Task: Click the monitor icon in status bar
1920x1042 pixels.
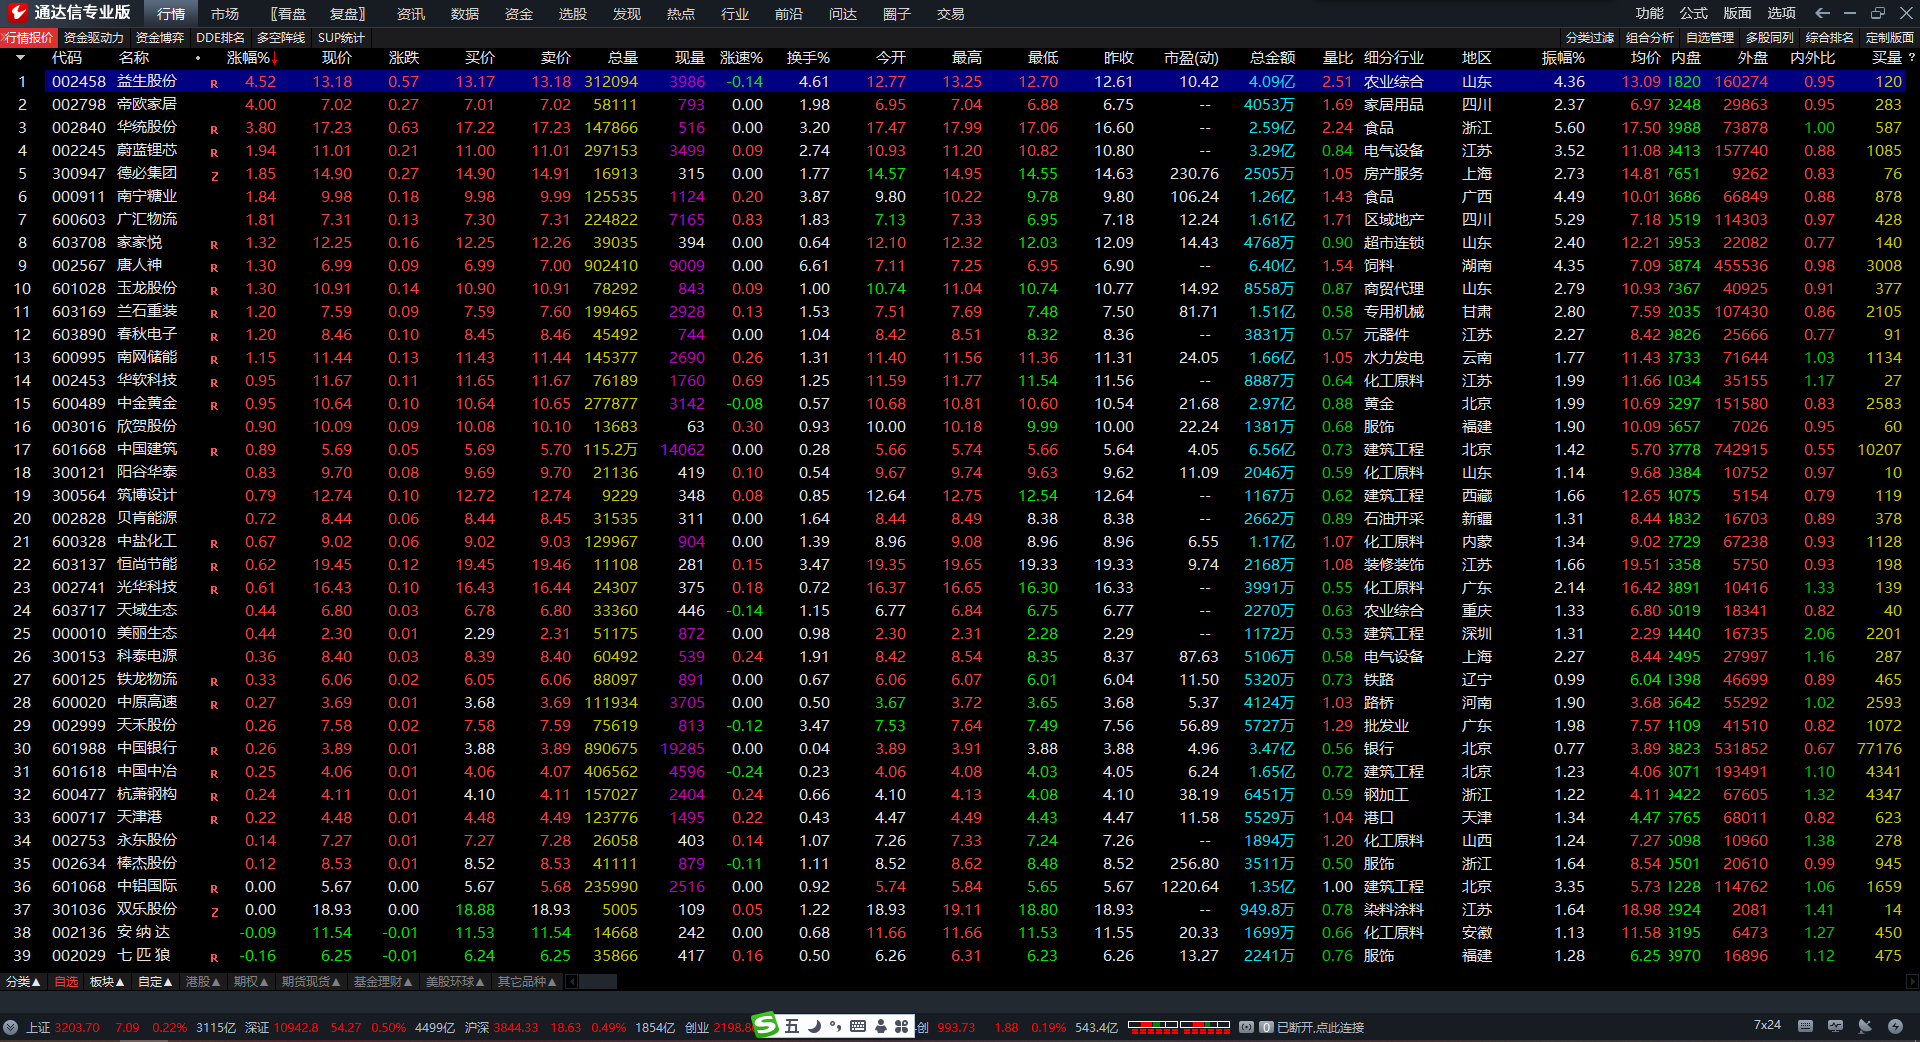Action: click(1835, 1026)
